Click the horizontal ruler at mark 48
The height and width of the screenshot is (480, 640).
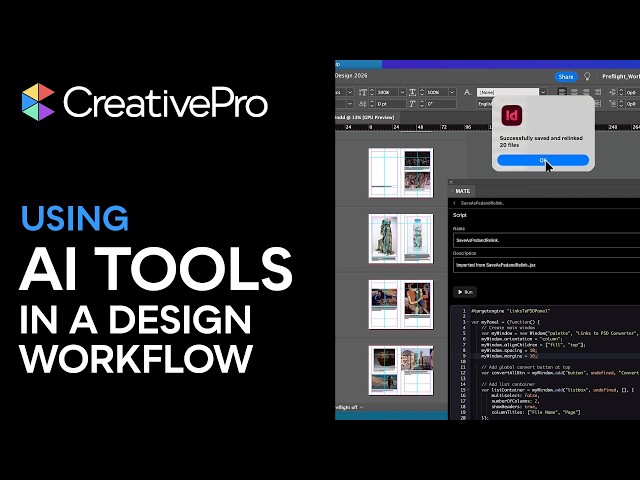coord(420,127)
